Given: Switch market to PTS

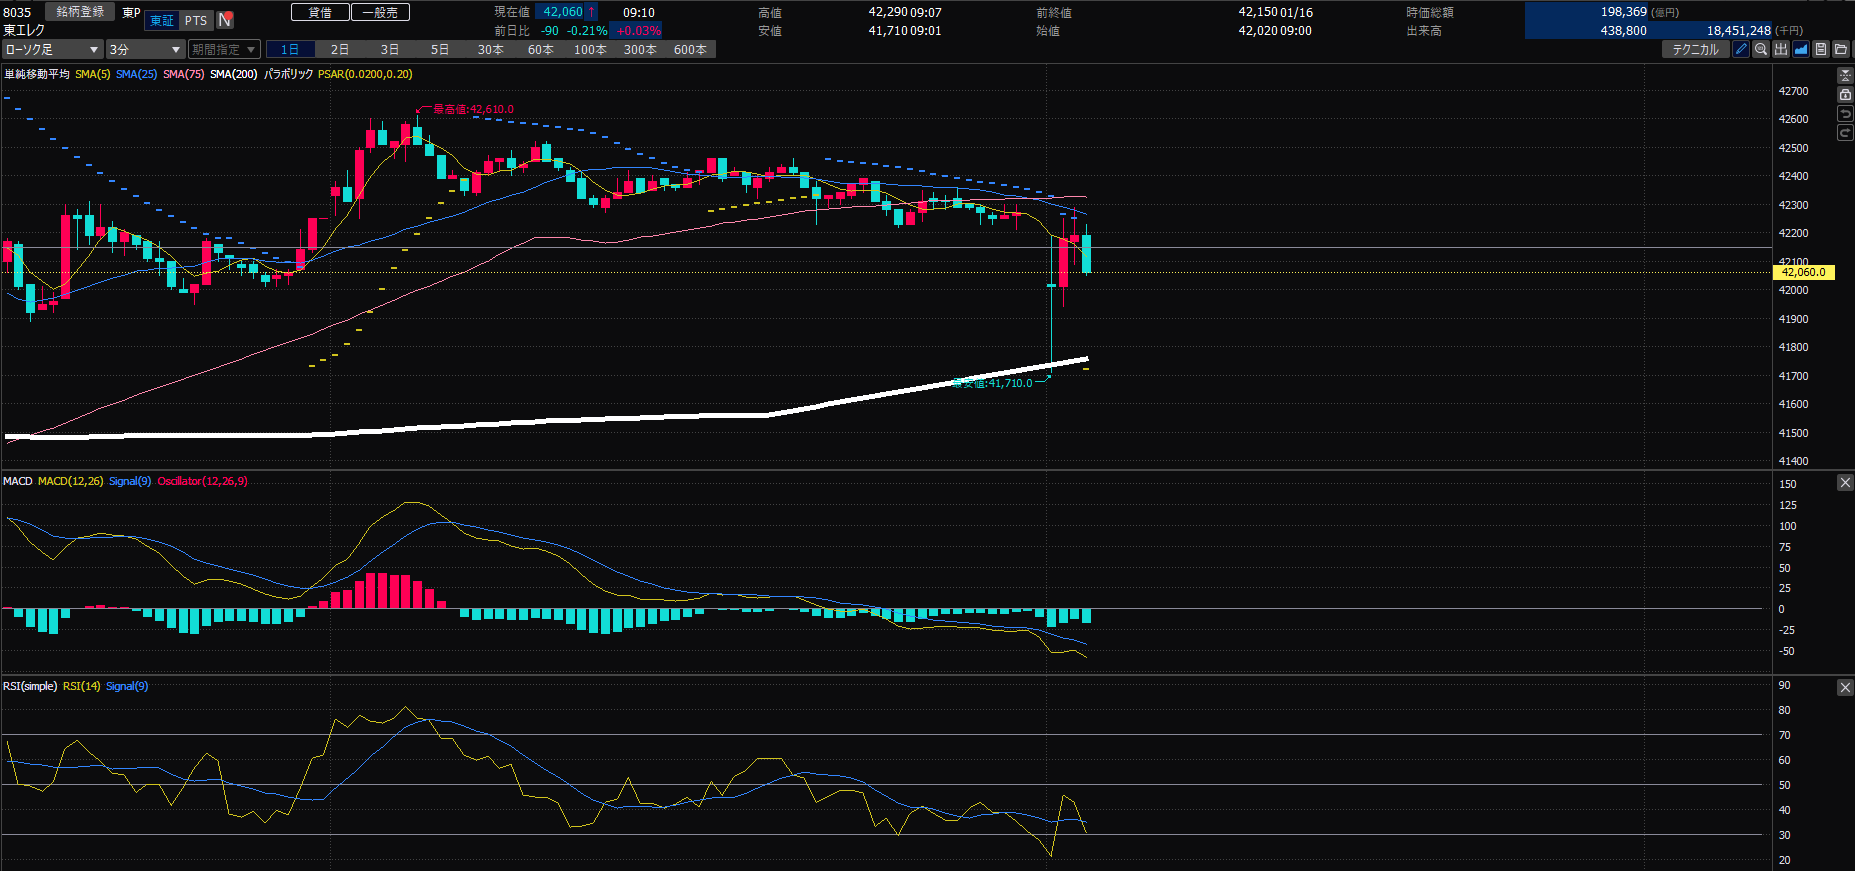Looking at the screenshot, I should [x=196, y=20].
